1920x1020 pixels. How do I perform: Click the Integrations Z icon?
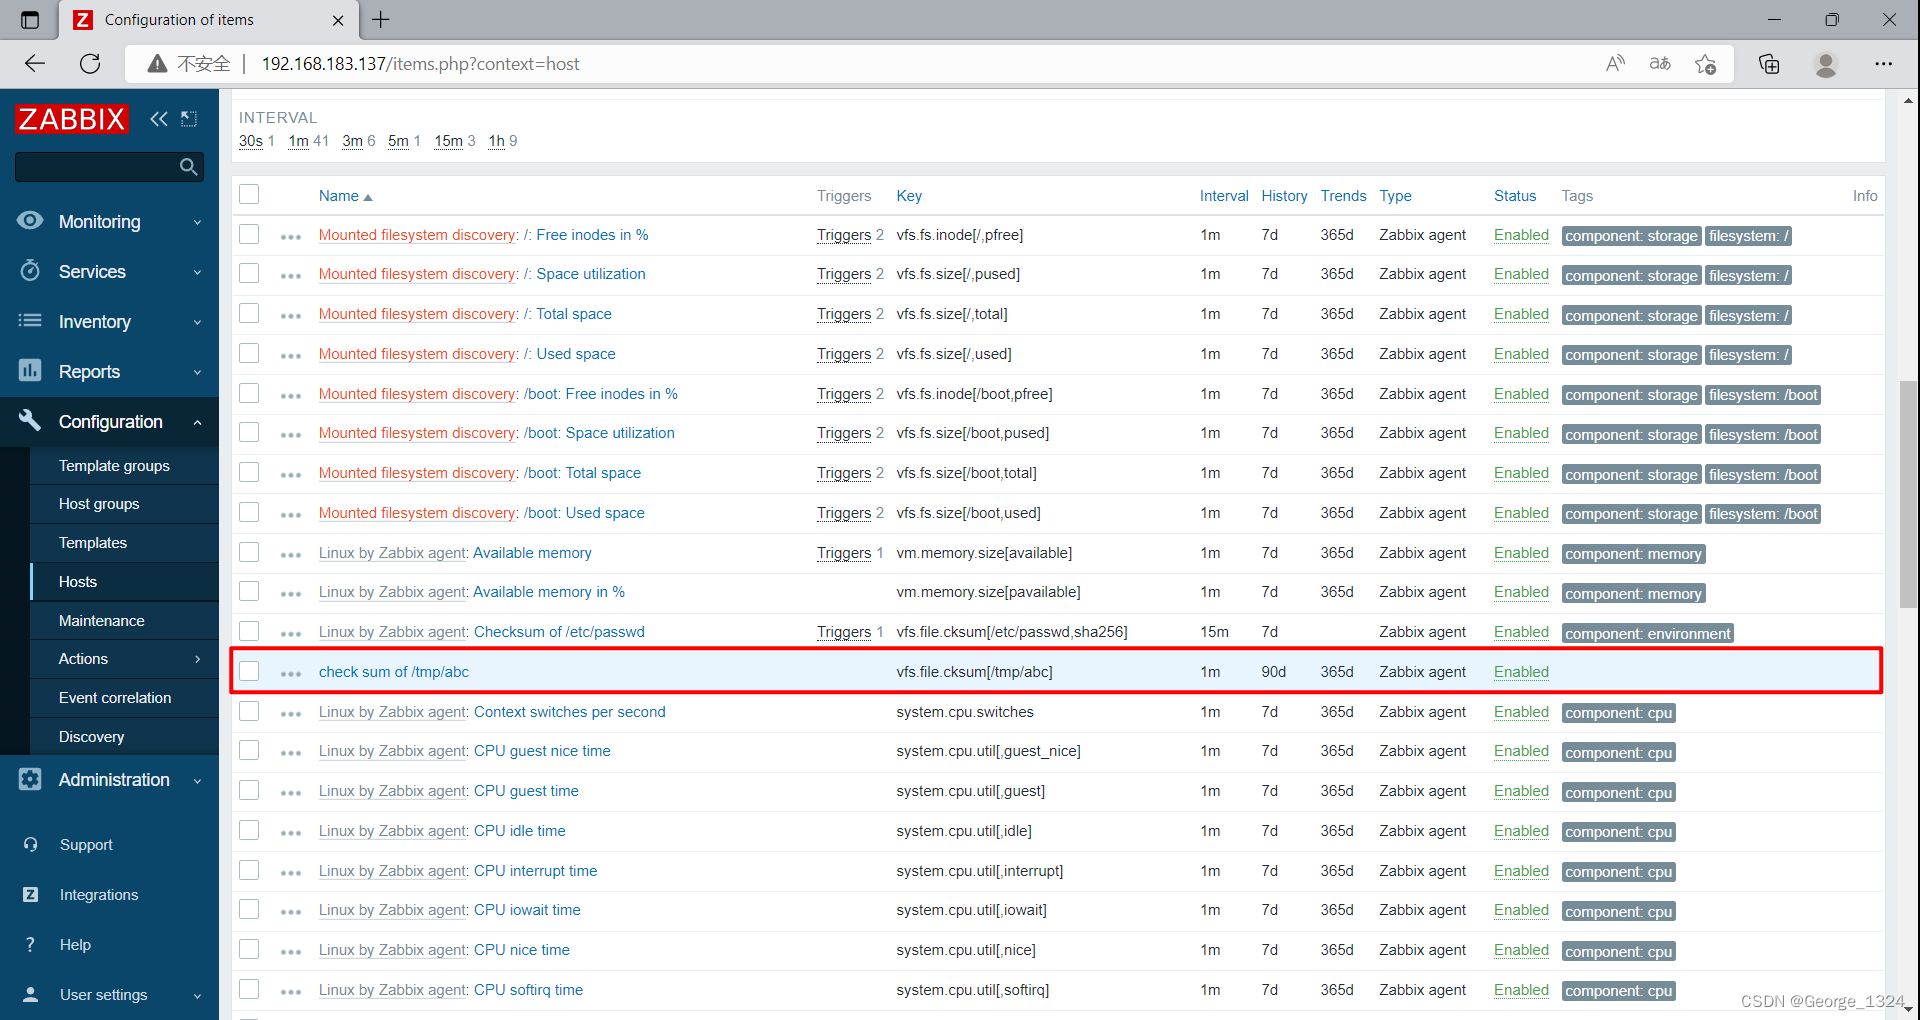[x=31, y=895]
